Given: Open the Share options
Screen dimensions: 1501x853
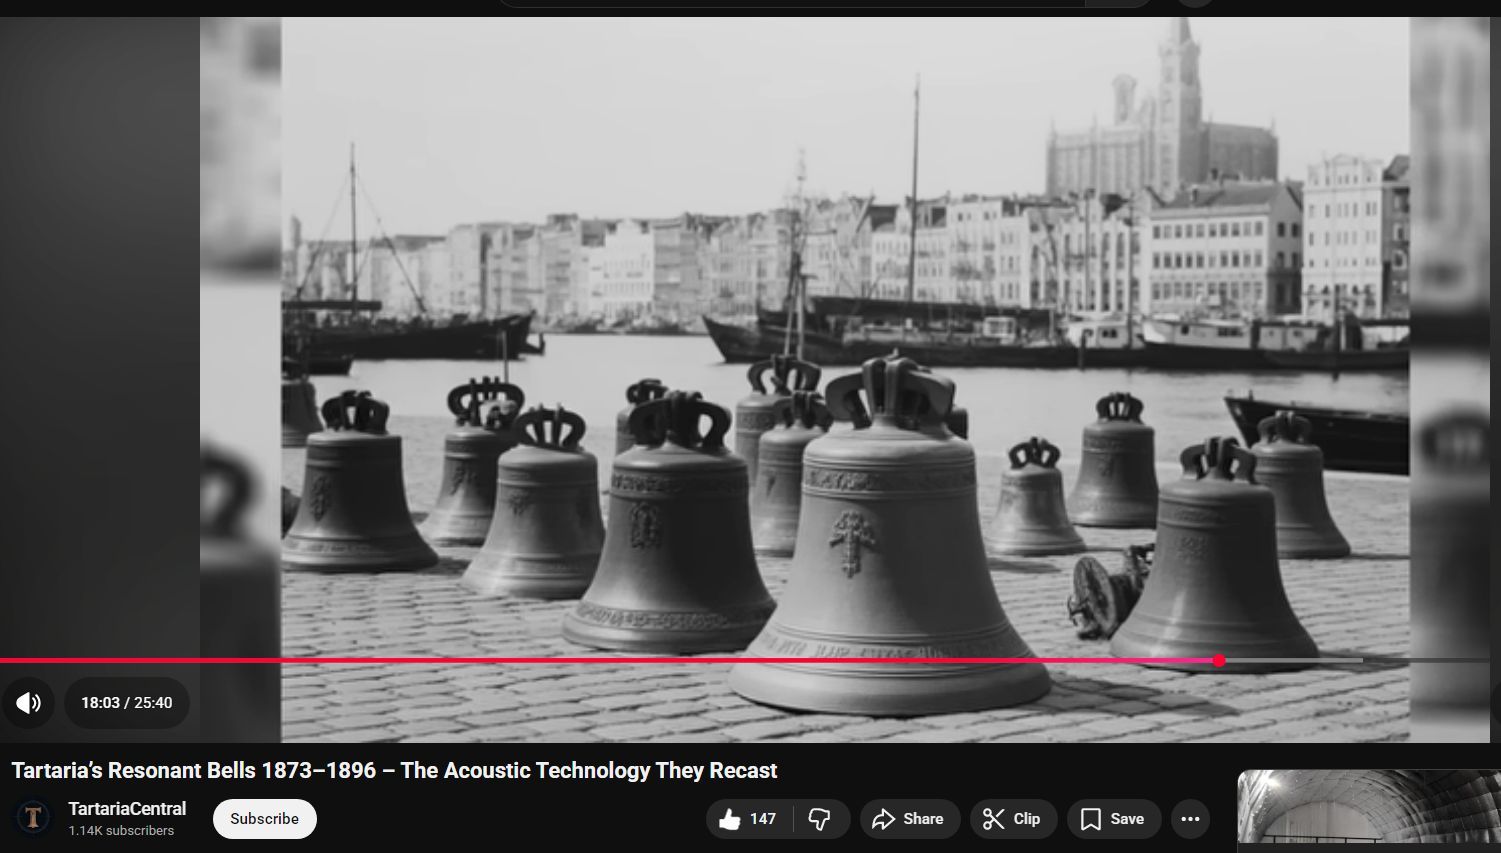Looking at the screenshot, I should (x=908, y=819).
